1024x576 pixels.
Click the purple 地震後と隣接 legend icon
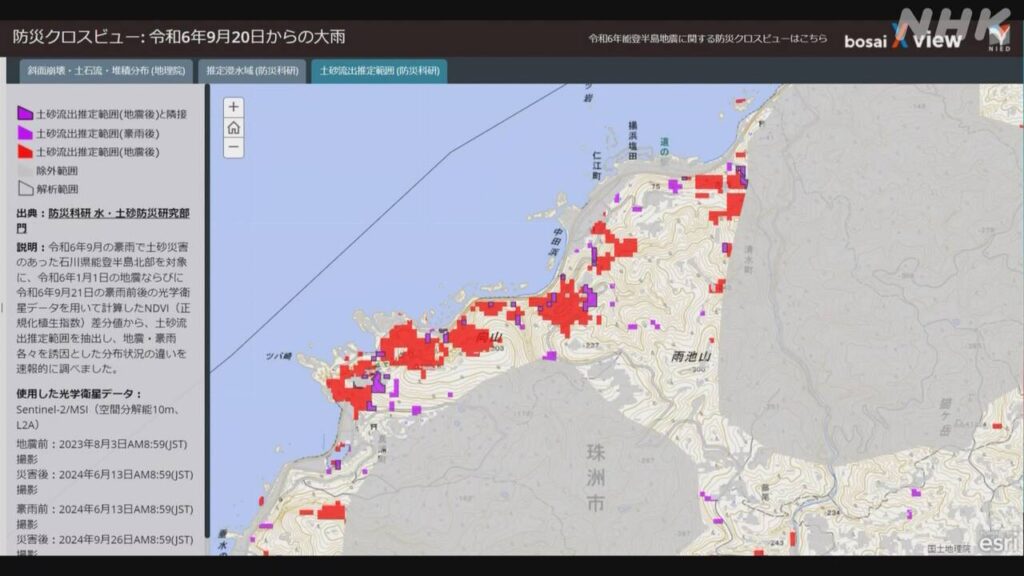tap(25, 113)
